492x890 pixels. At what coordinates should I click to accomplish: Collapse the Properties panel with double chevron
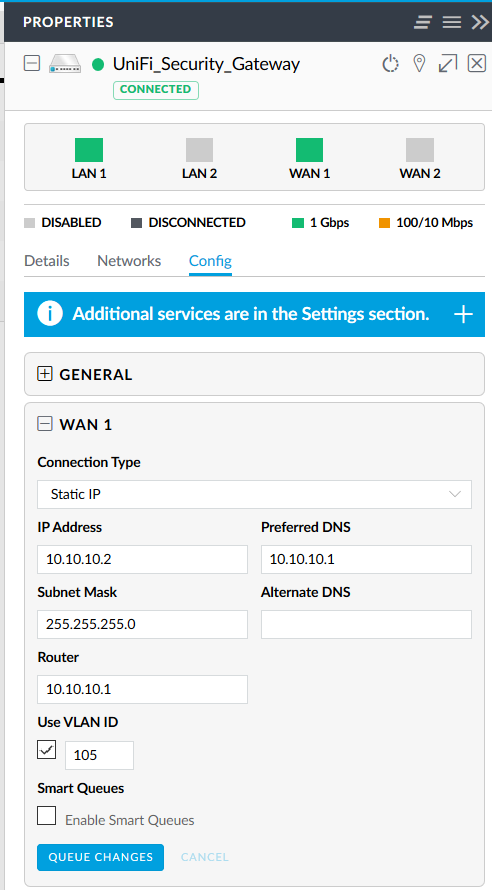click(480, 22)
